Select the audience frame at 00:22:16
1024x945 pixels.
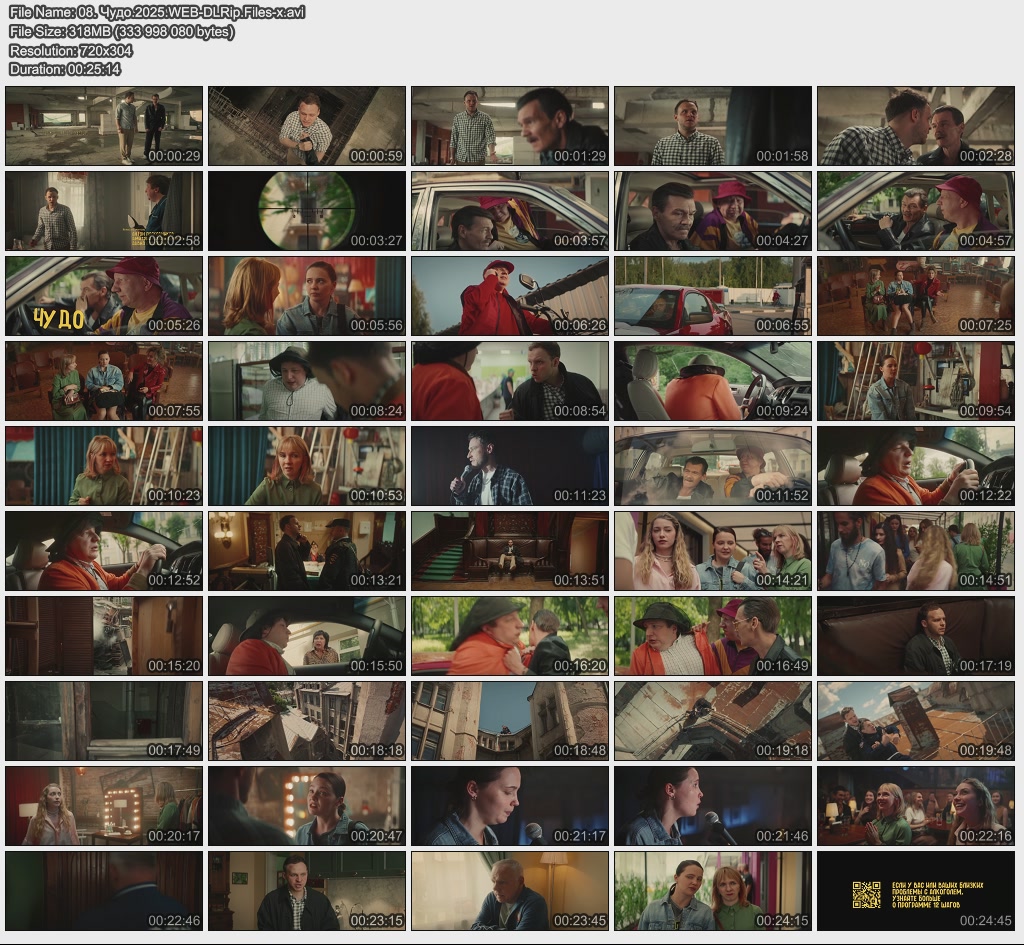click(x=915, y=806)
